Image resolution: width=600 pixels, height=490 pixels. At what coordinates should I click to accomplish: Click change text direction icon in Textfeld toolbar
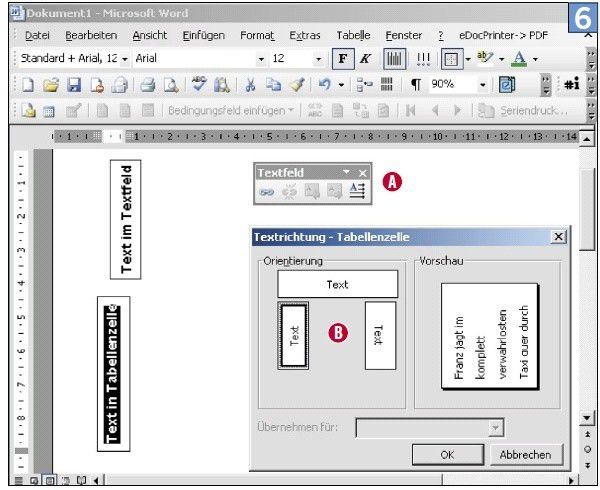tap(358, 191)
